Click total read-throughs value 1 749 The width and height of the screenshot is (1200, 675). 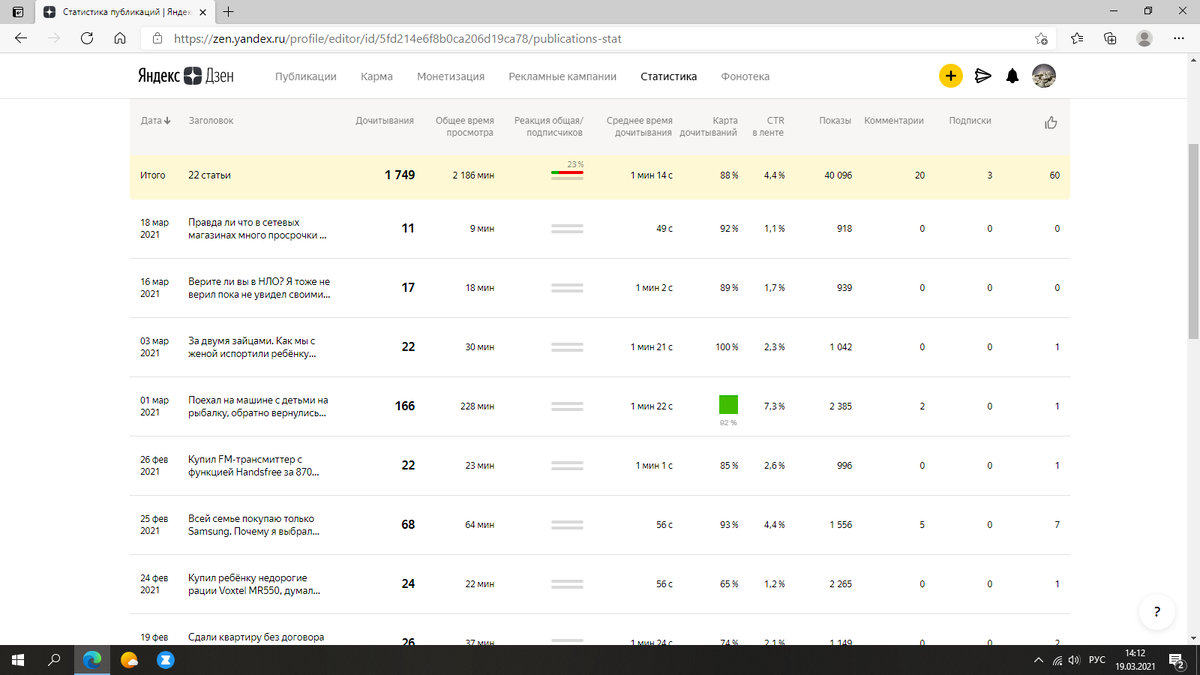click(x=399, y=175)
